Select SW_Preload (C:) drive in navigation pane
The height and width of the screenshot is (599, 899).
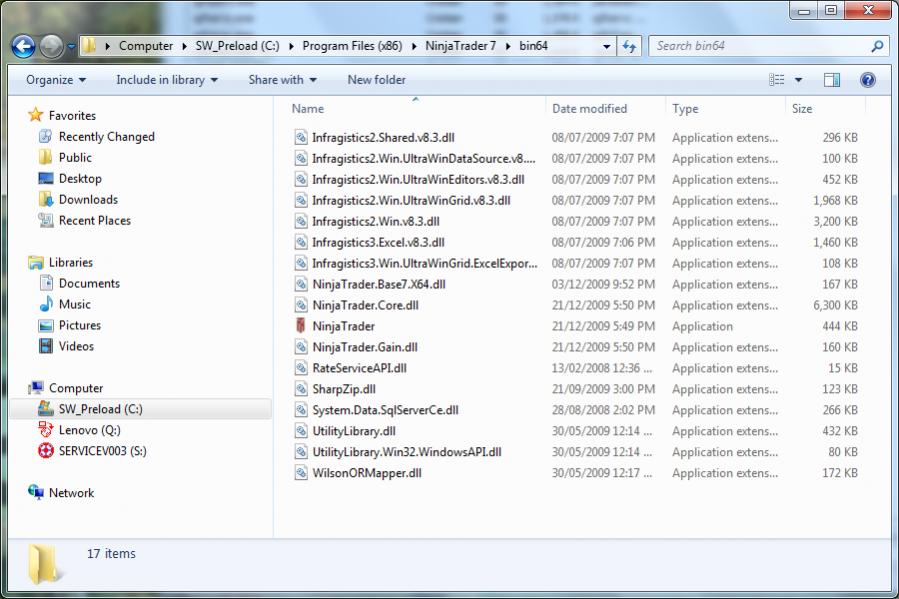(140, 409)
